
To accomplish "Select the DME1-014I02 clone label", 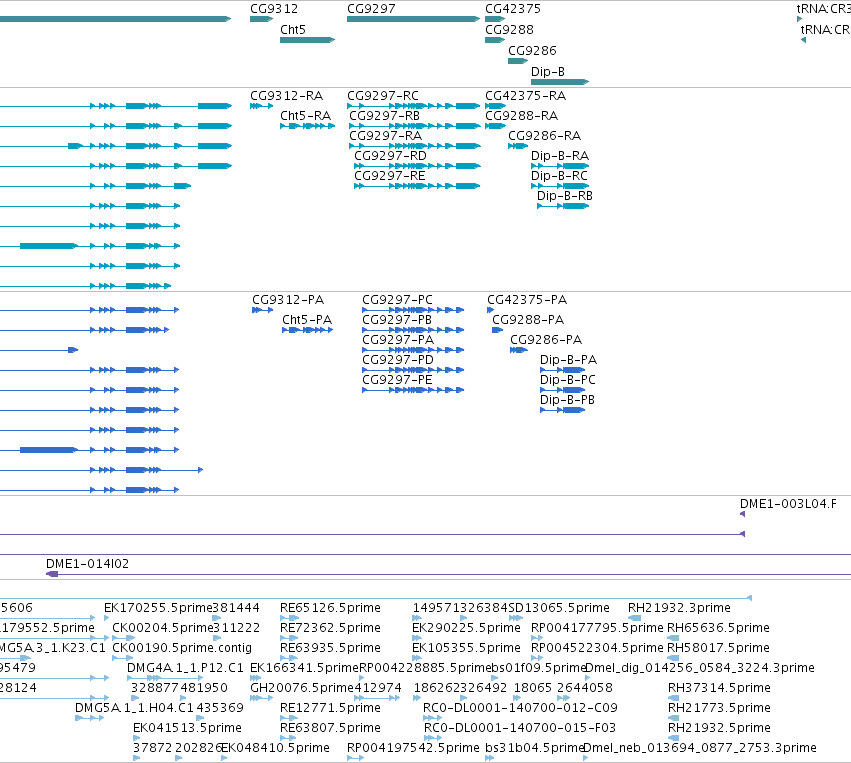I will (87, 564).
